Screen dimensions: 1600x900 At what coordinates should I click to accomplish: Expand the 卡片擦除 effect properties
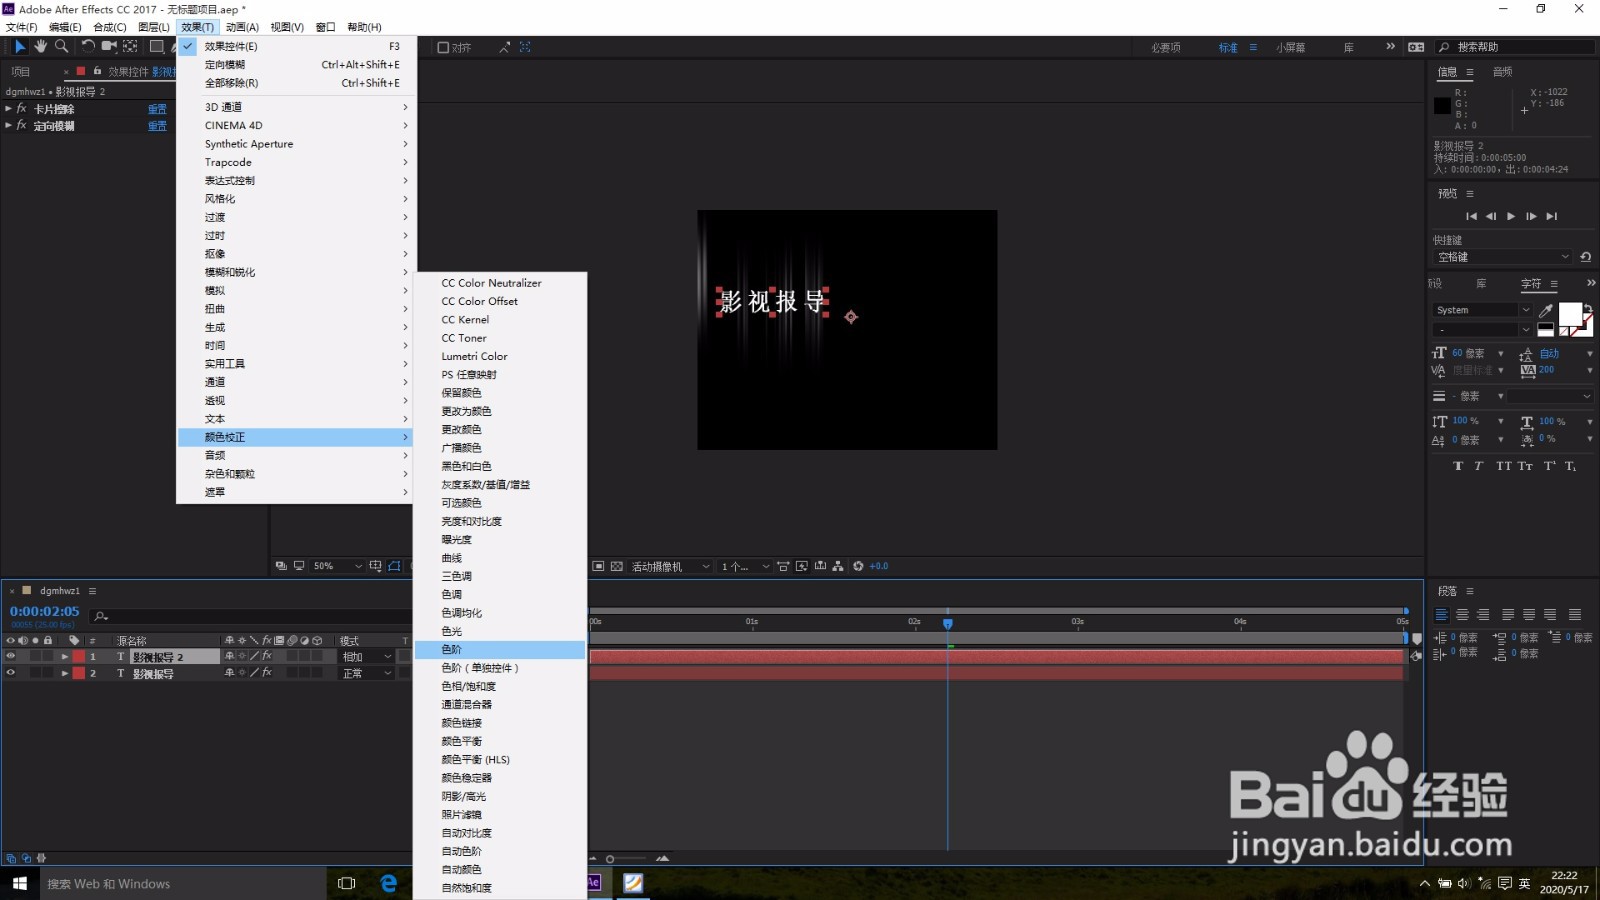8,109
